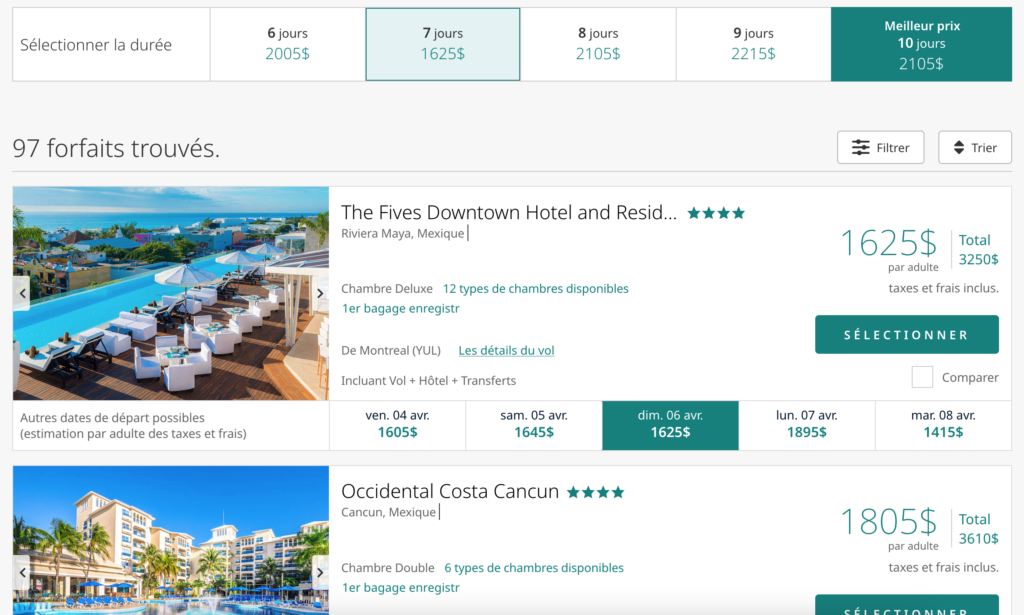Open Les détails du vol link
1024x615 pixels.
[506, 351]
